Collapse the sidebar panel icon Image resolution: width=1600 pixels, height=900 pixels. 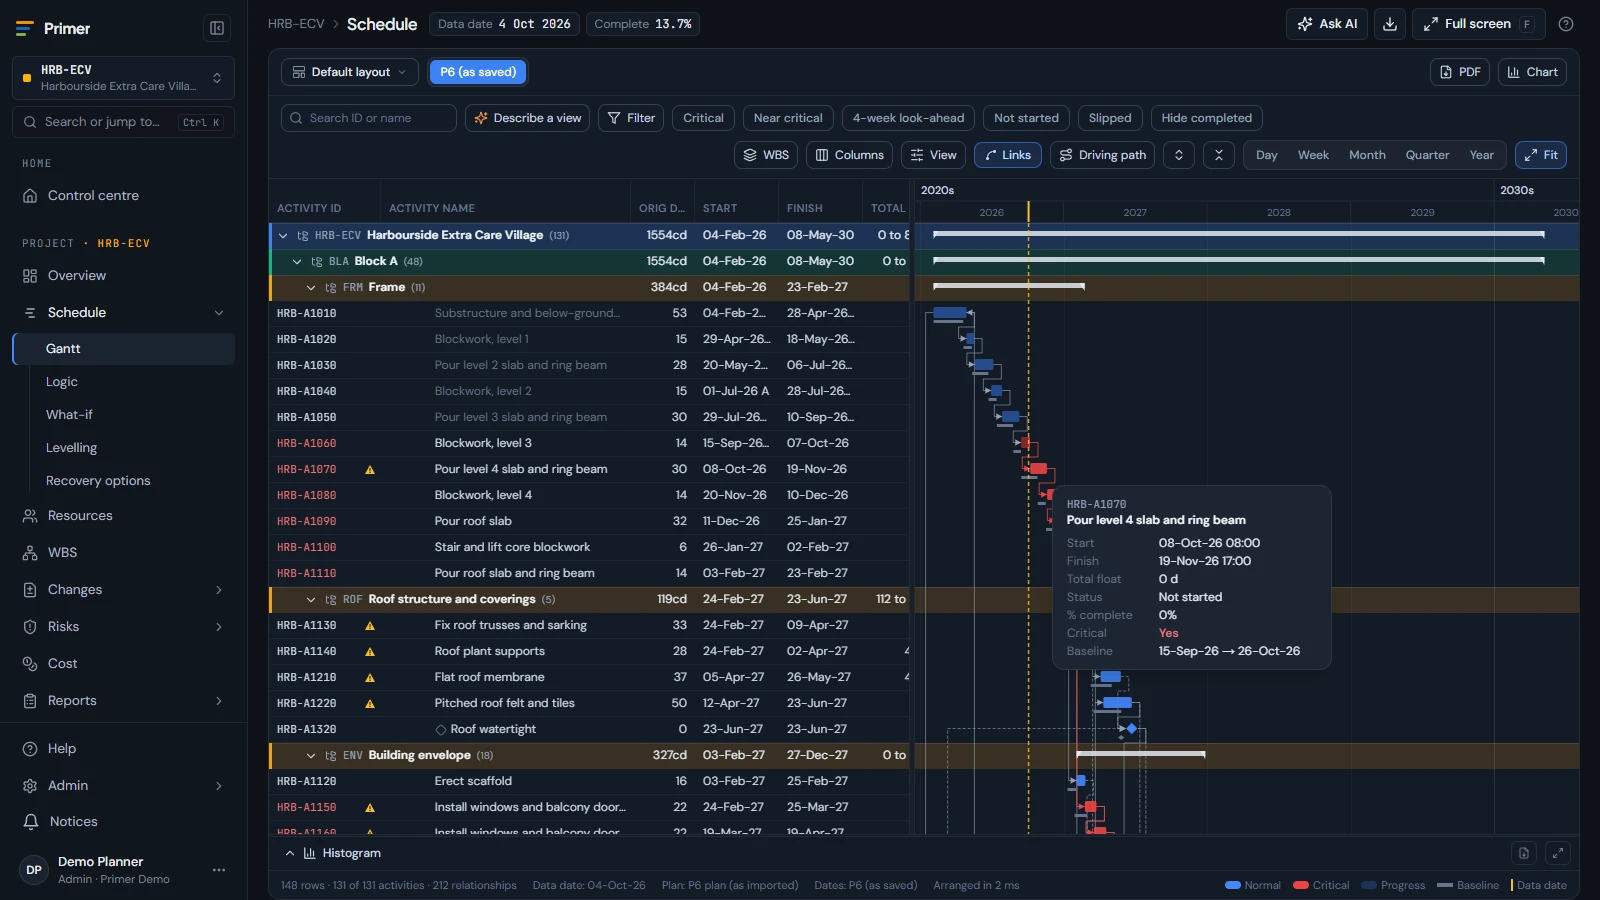(216, 28)
